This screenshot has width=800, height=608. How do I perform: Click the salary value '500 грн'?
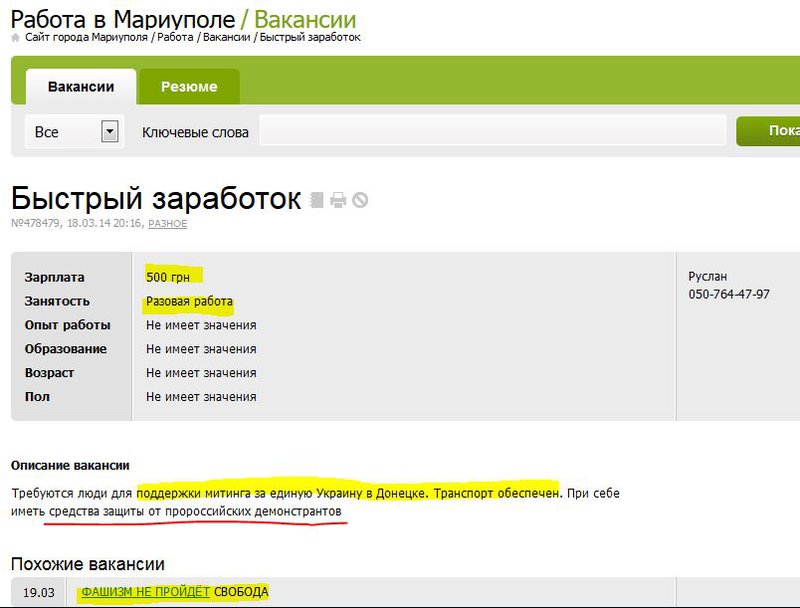168,277
